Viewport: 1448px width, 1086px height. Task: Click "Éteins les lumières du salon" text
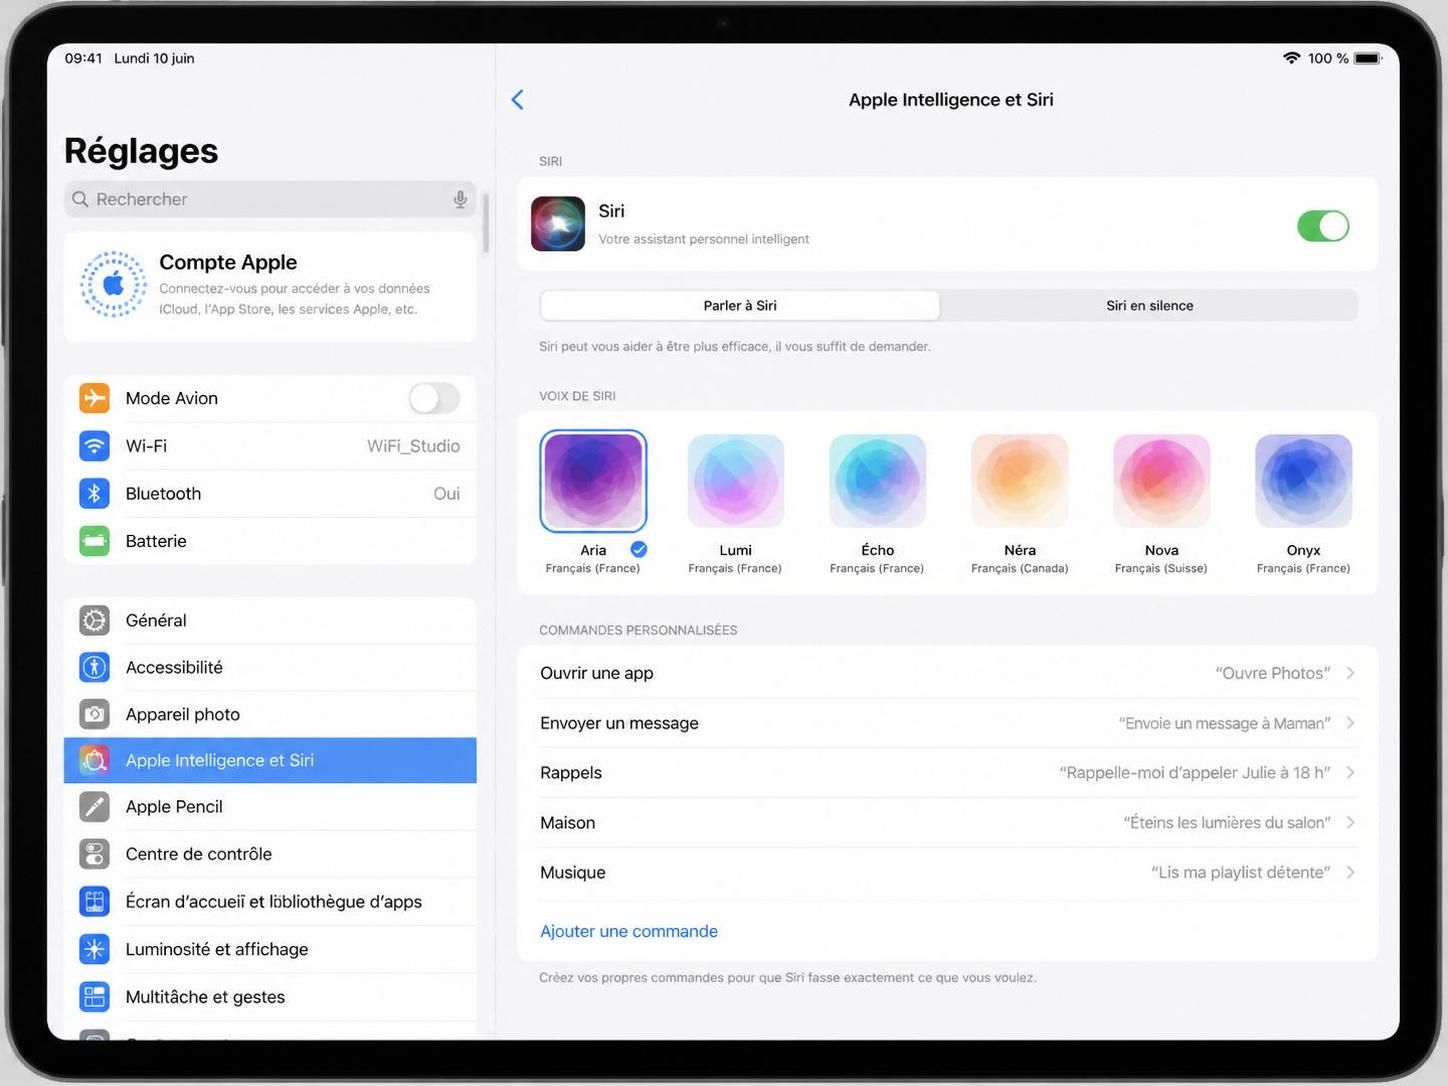[x=1227, y=822]
